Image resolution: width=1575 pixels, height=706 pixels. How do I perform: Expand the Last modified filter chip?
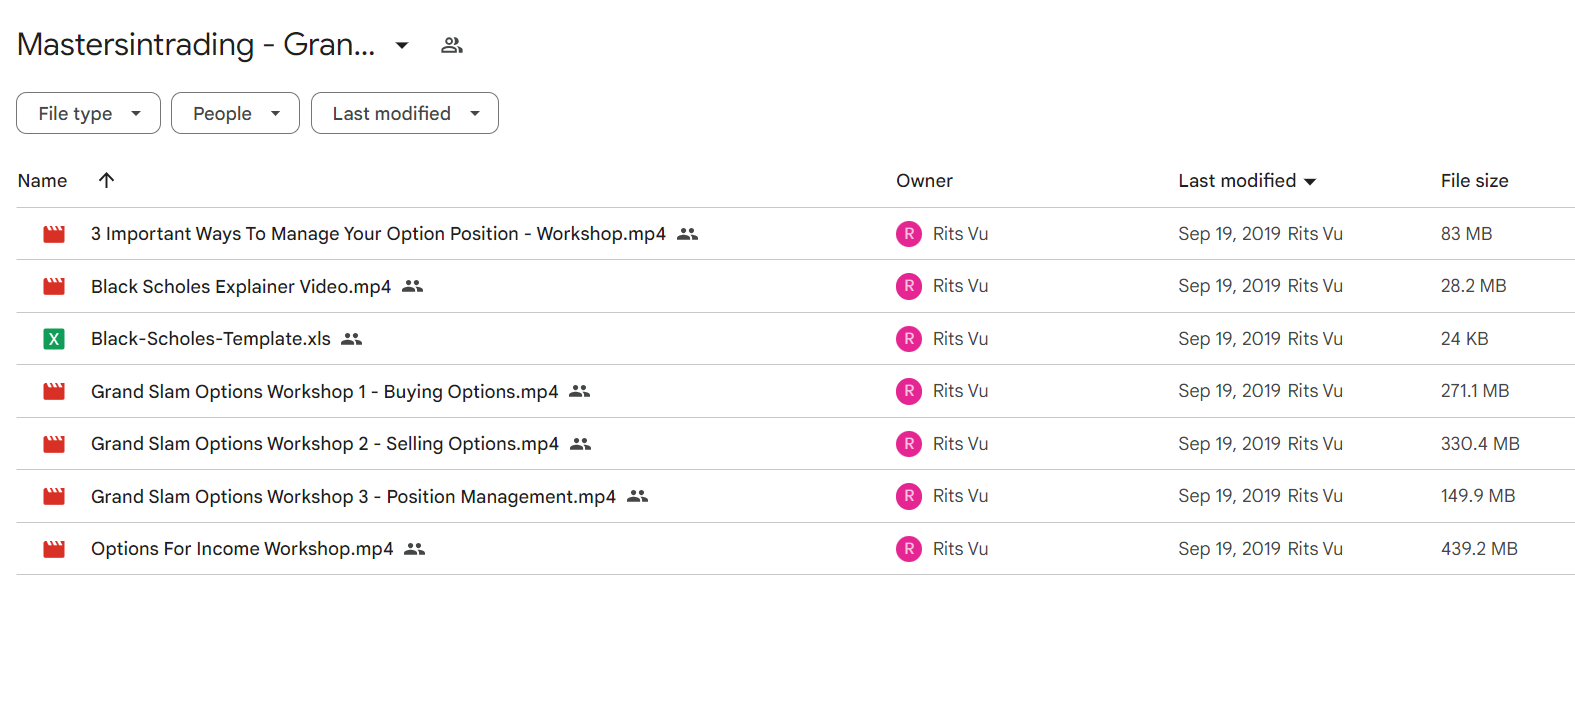pos(405,113)
